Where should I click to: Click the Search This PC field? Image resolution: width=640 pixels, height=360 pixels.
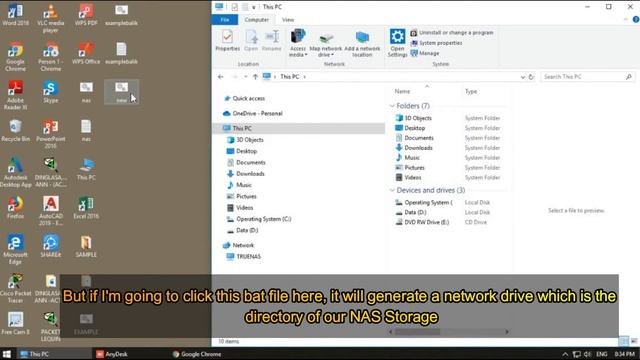click(587, 77)
